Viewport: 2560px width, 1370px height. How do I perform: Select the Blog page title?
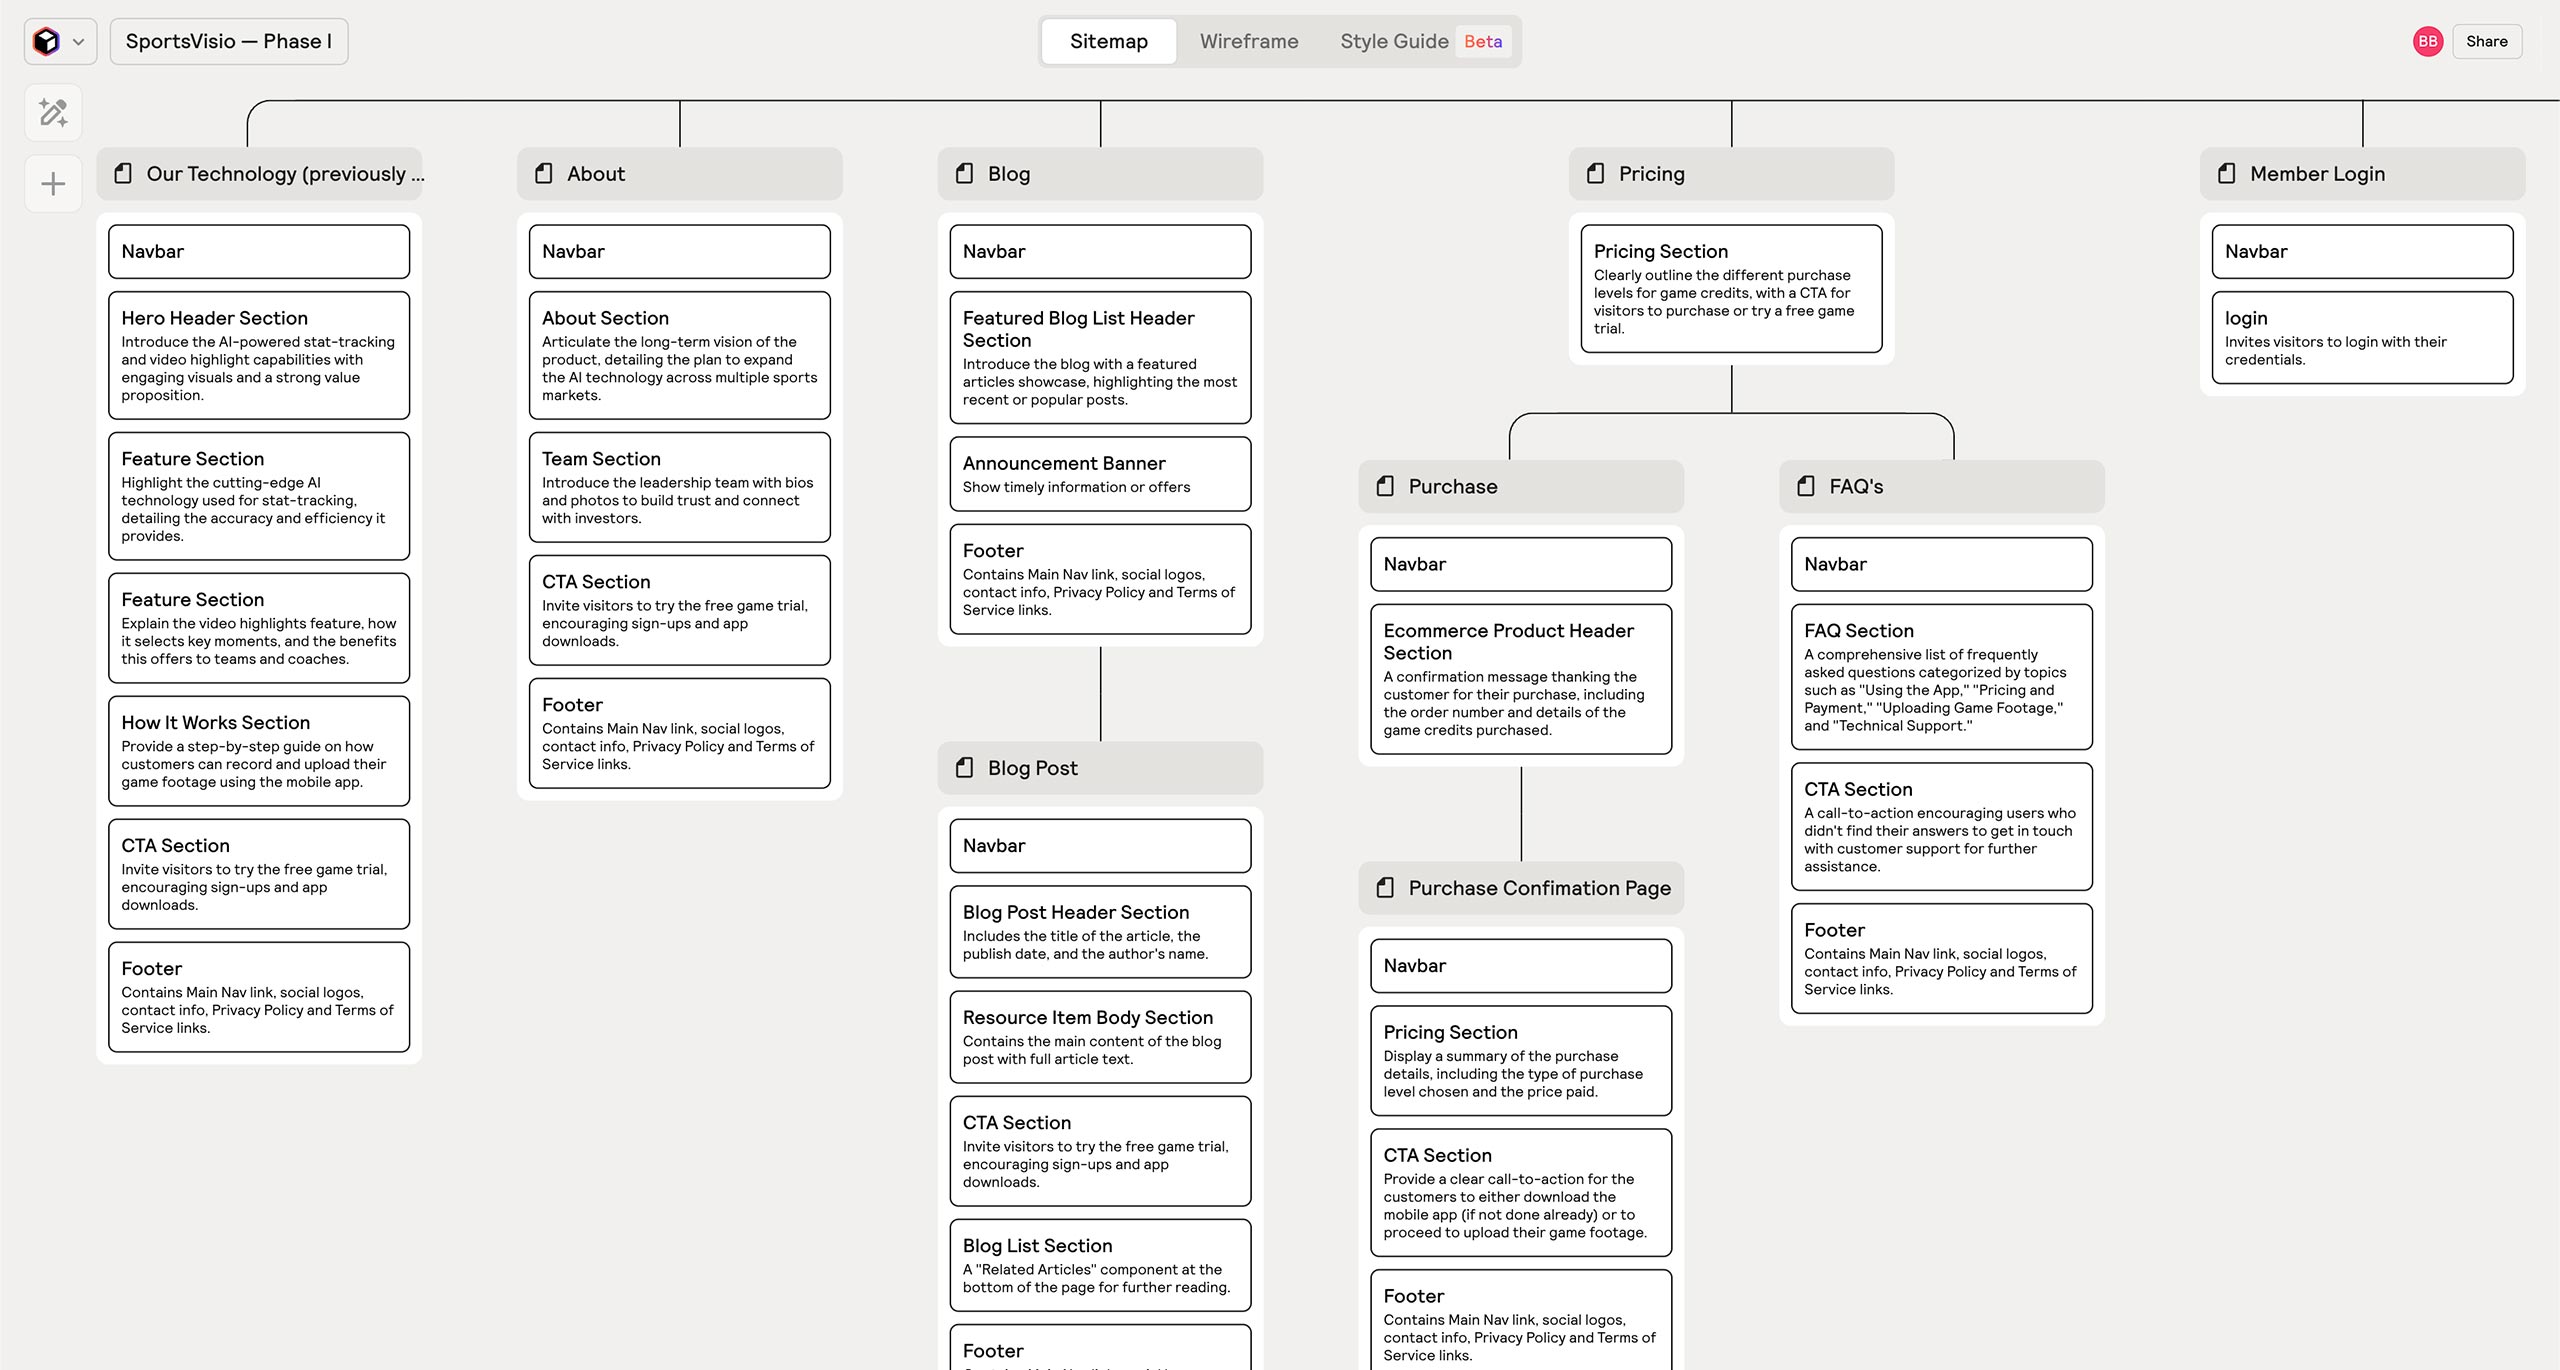tap(1009, 174)
